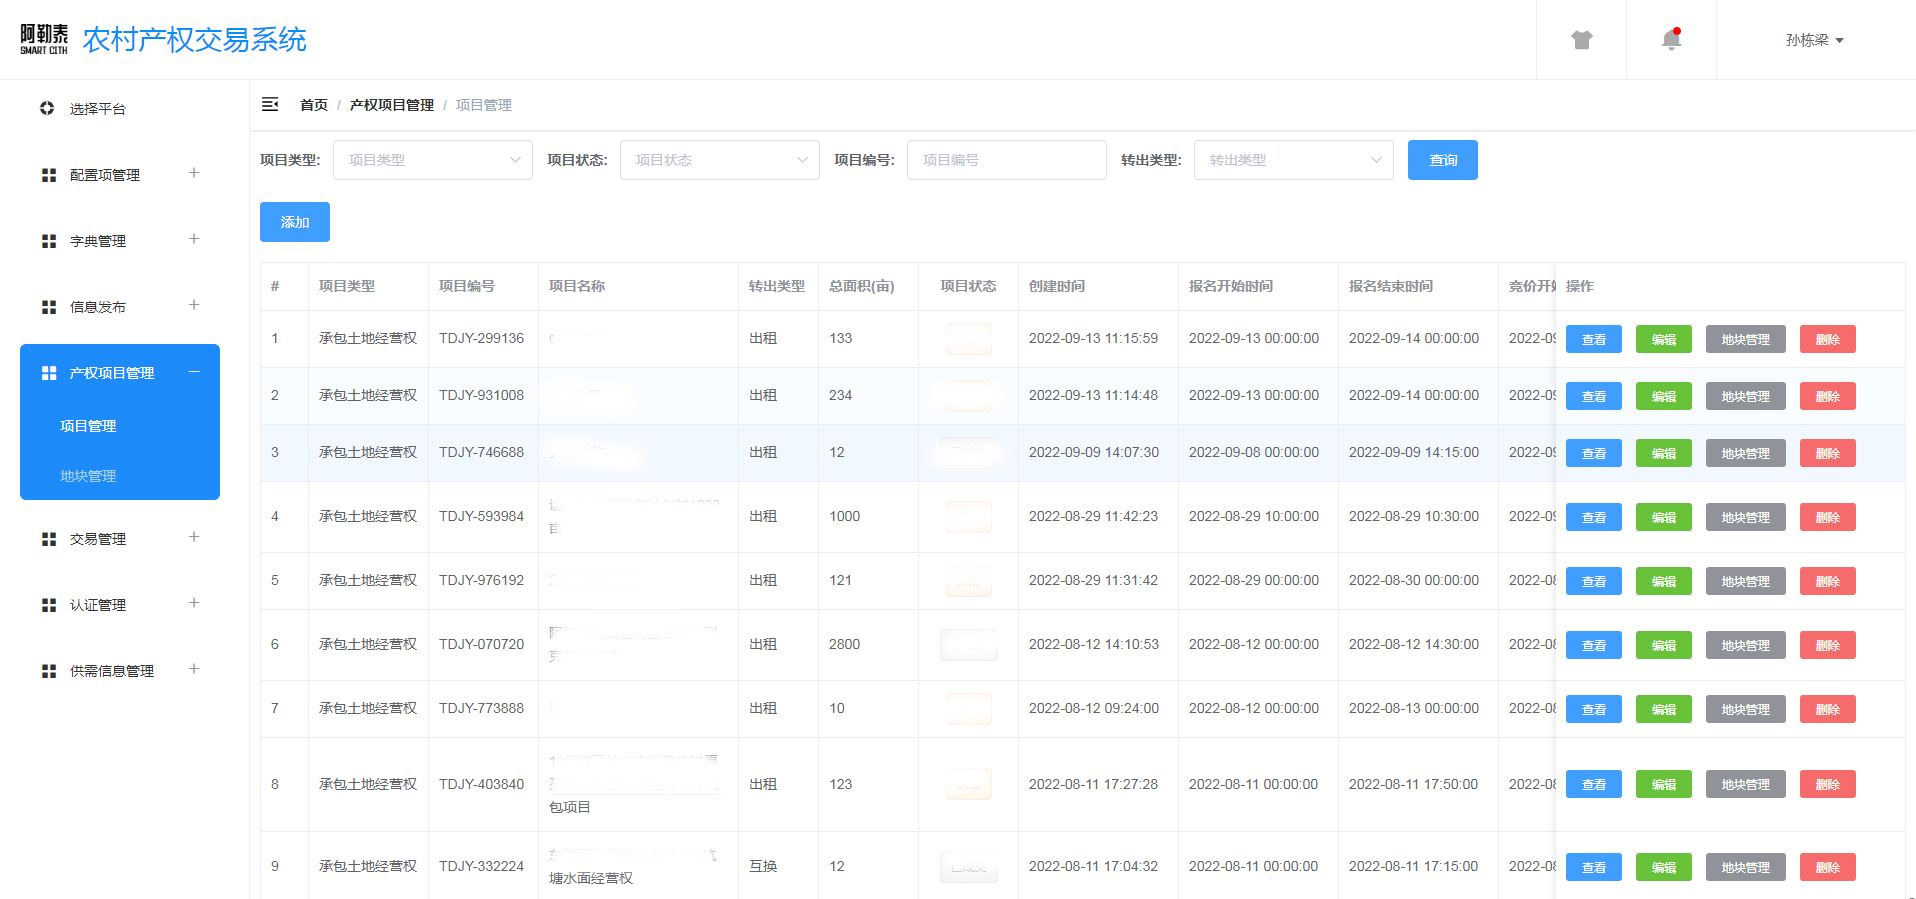This screenshot has width=1916, height=899.
Task: Expand 认证管理 with plus sign
Action: pos(194,603)
